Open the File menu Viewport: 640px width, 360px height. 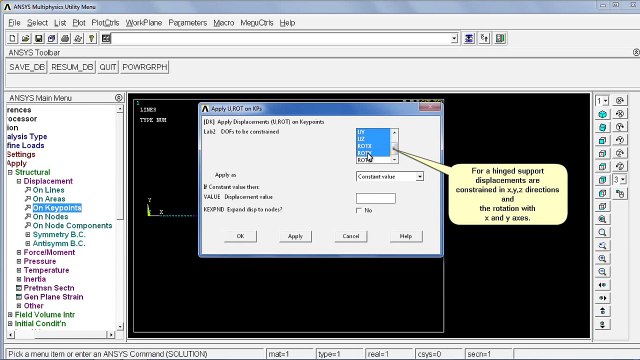[14, 23]
